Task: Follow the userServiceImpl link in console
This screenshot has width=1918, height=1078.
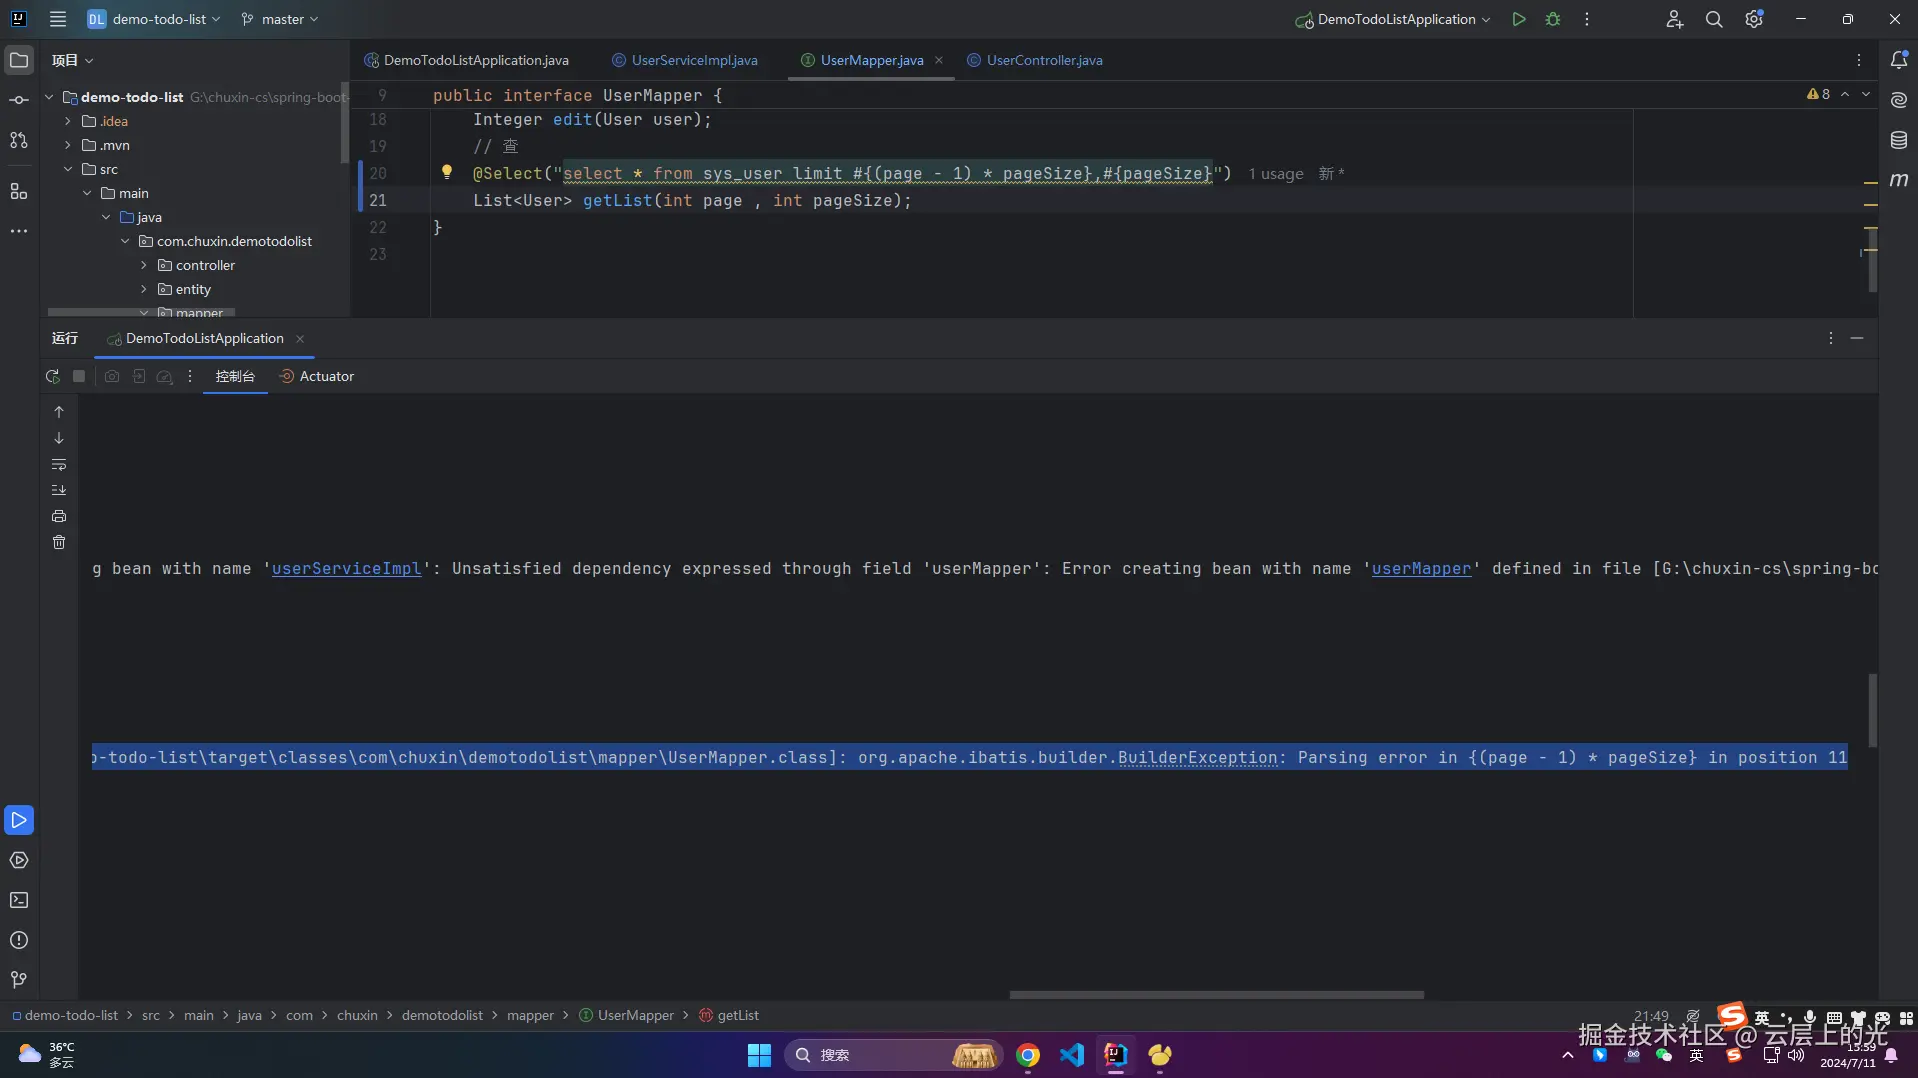Action: [347, 568]
